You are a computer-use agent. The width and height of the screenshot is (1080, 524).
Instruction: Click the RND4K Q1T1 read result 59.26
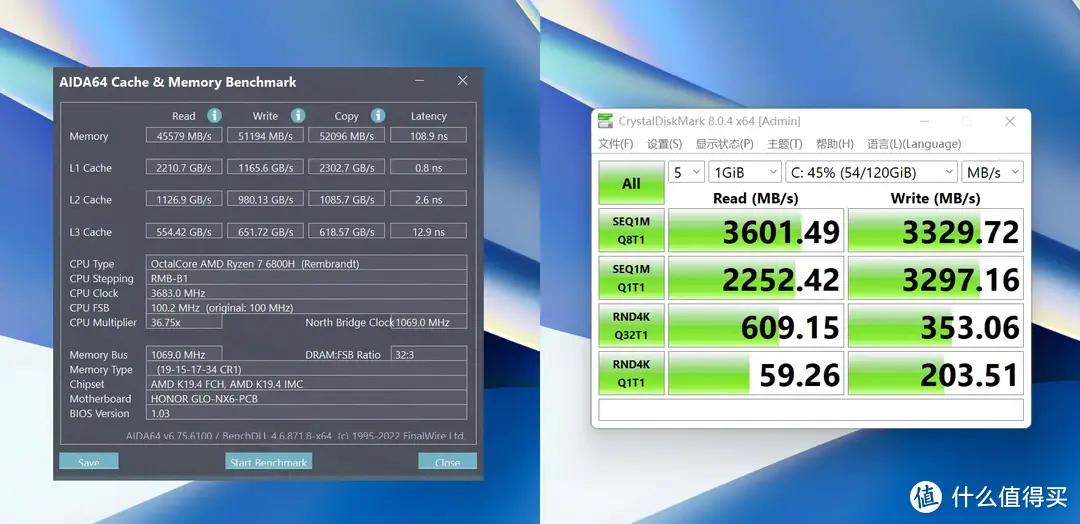point(756,373)
